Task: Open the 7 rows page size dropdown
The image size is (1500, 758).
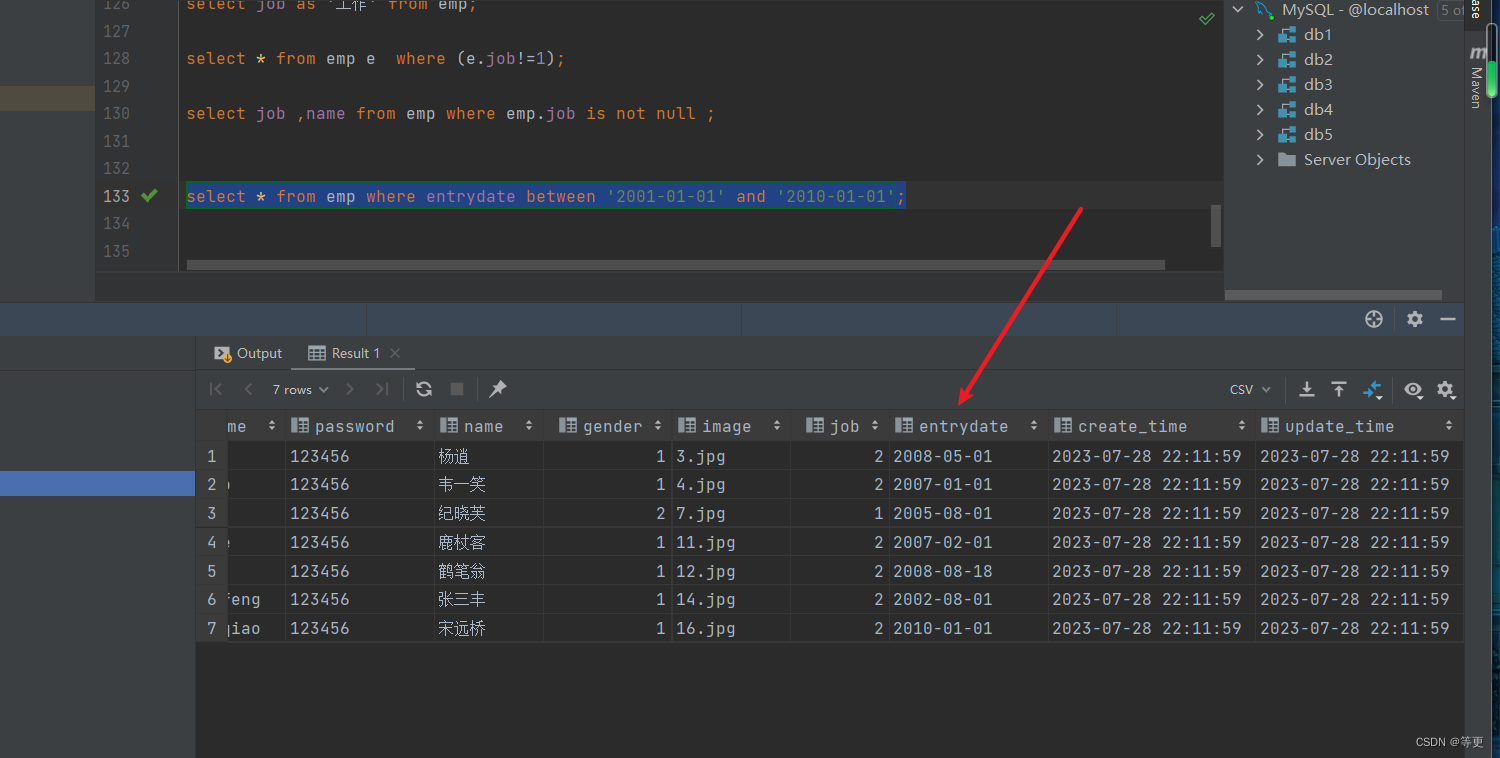Action: point(300,389)
